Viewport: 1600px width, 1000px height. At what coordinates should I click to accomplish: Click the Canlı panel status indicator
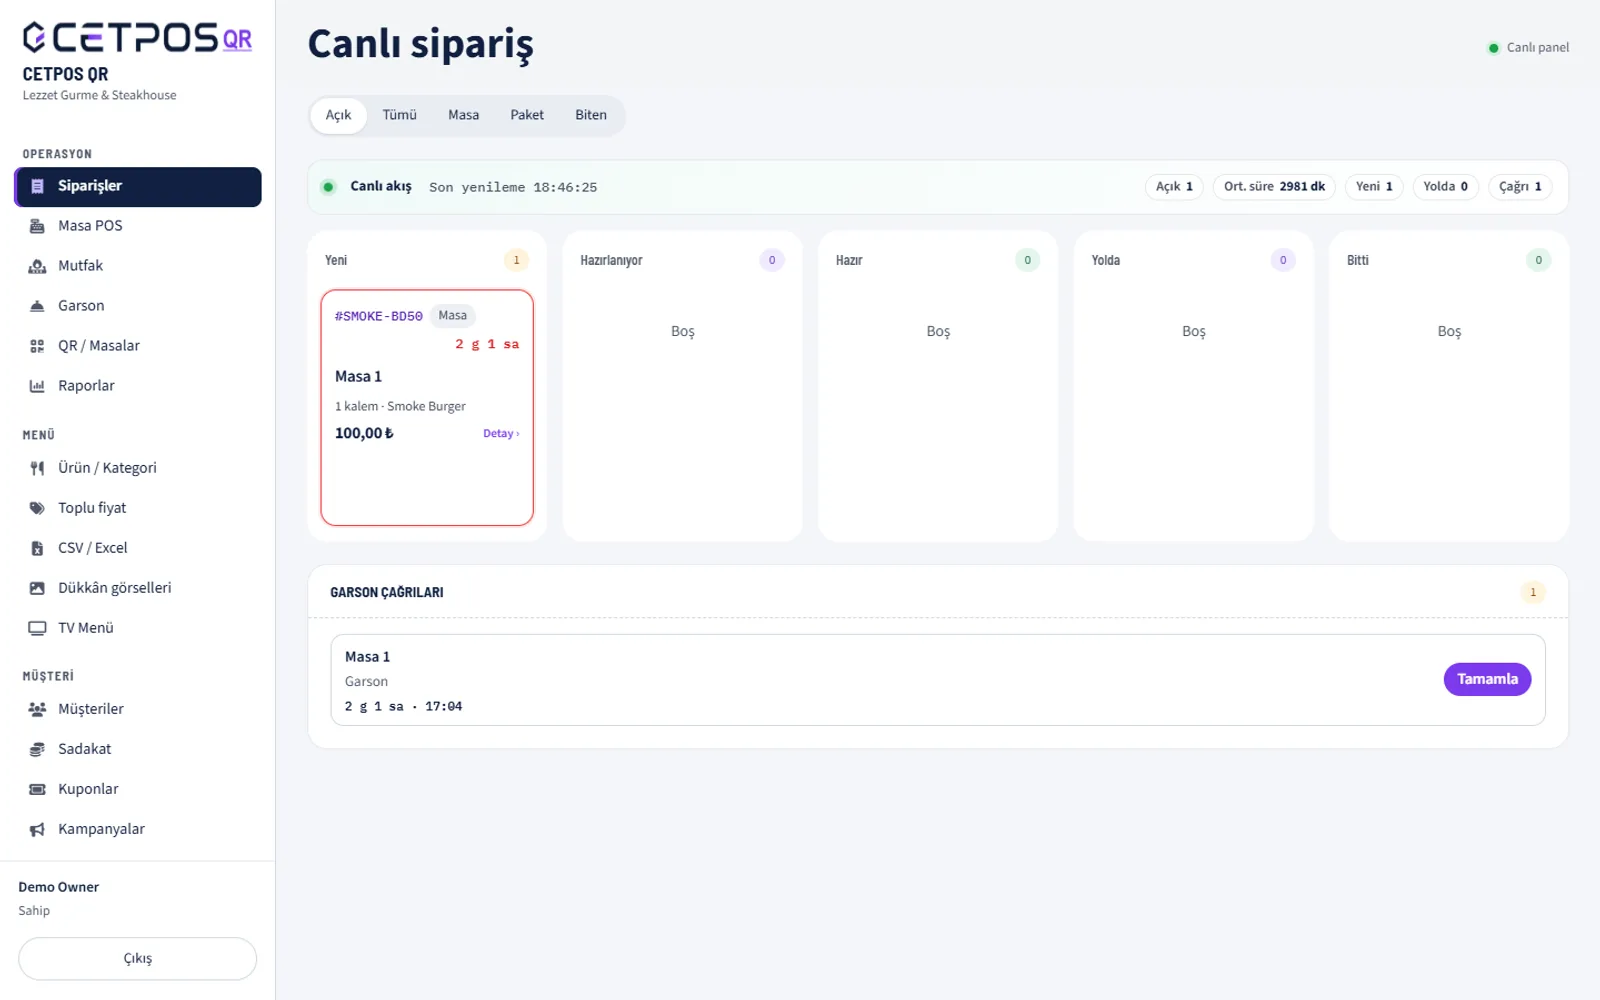(1528, 48)
